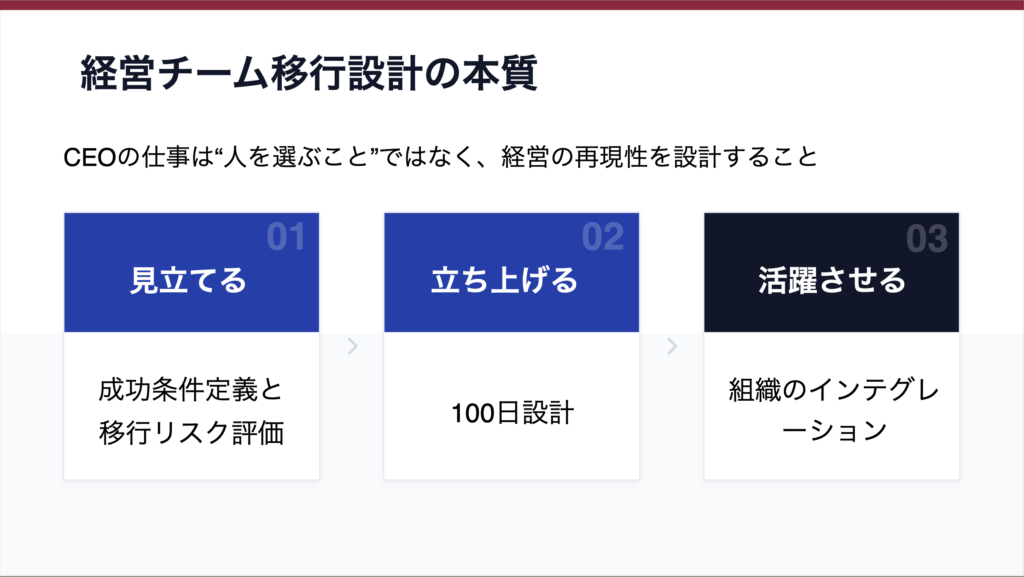Select the slide title 経営チーム移行設計の本質
Viewport: 1024px width, 577px height.
[x=309, y=75]
